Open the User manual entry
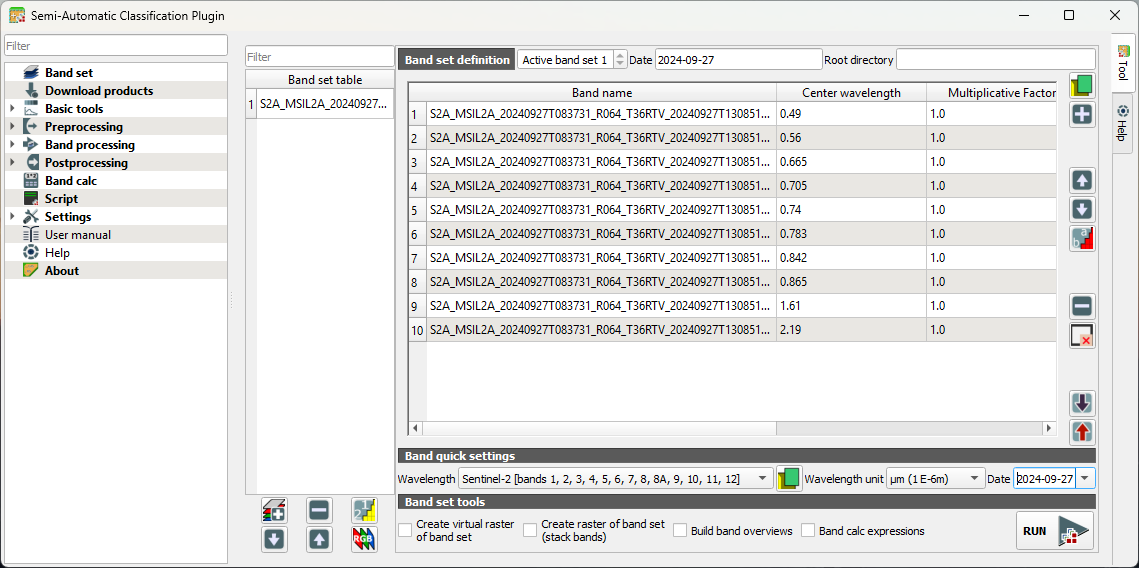This screenshot has width=1139, height=568. pyautogui.click(x=77, y=235)
